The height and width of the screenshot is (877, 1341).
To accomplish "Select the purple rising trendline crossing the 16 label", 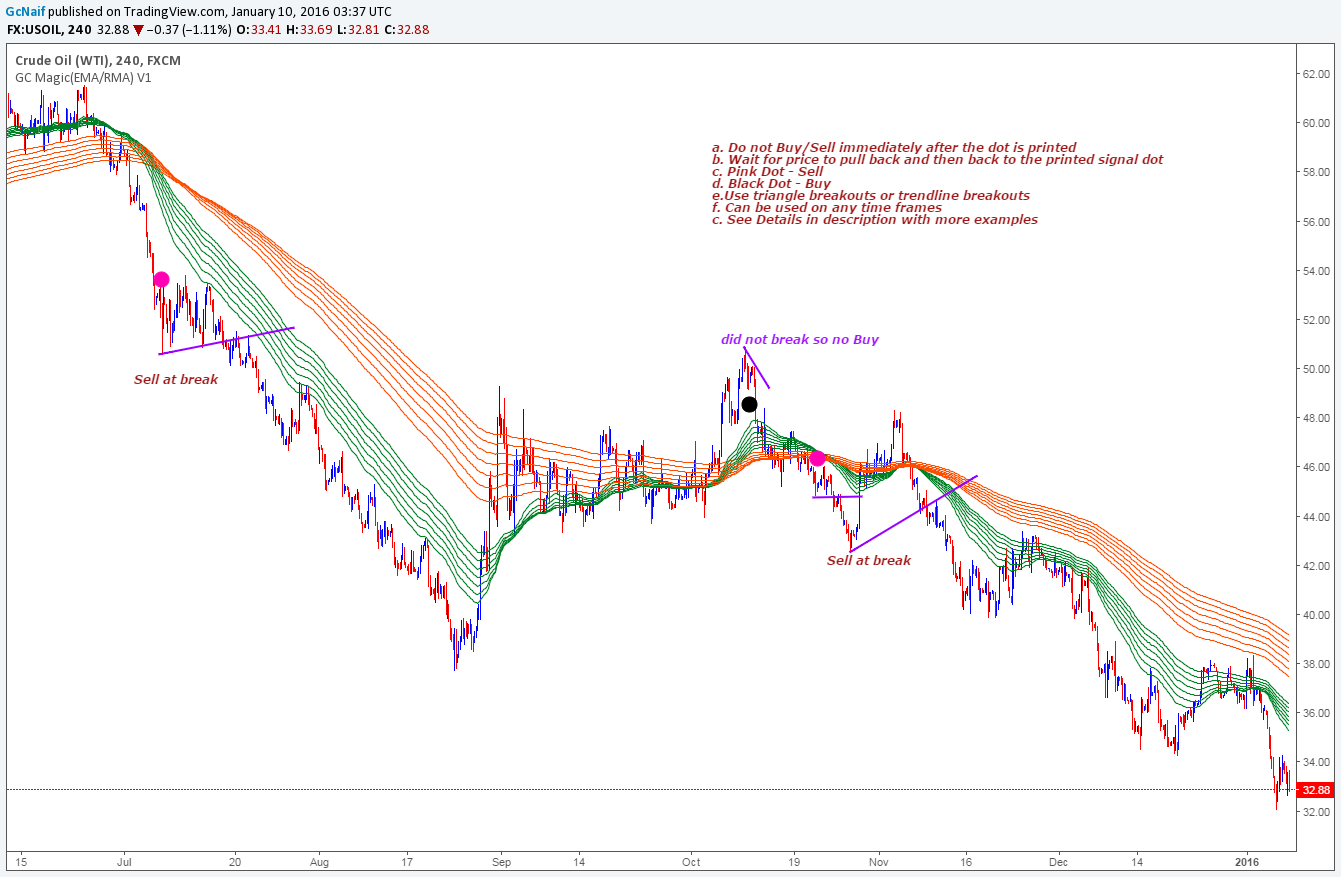I will (913, 514).
